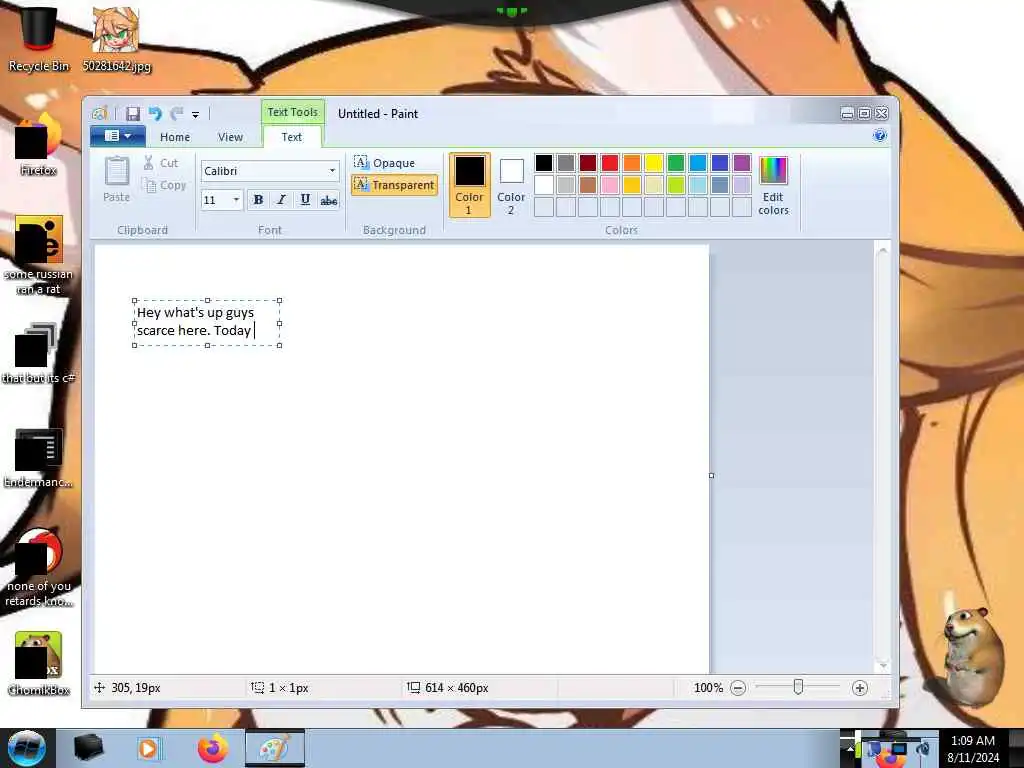
Task: Select the Firefox desktop shortcut
Action: 39,145
